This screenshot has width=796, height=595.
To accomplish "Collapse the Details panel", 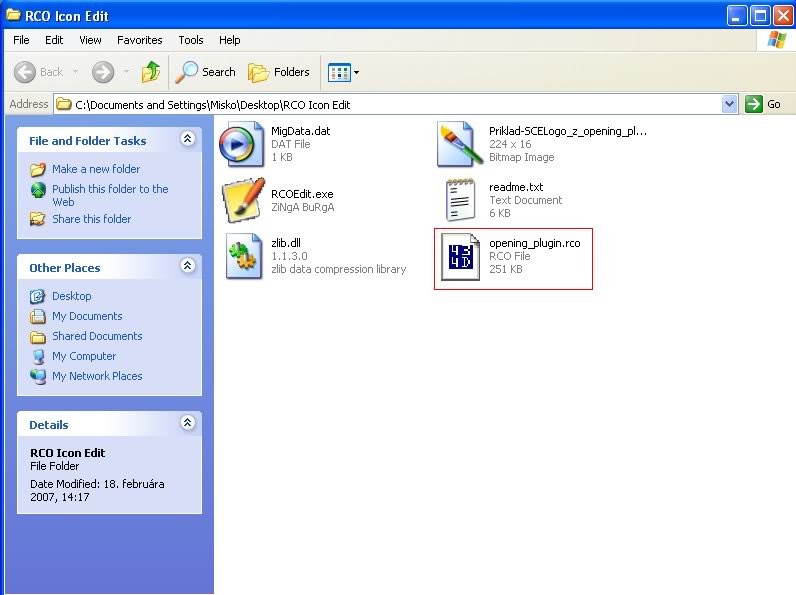I will coord(187,424).
